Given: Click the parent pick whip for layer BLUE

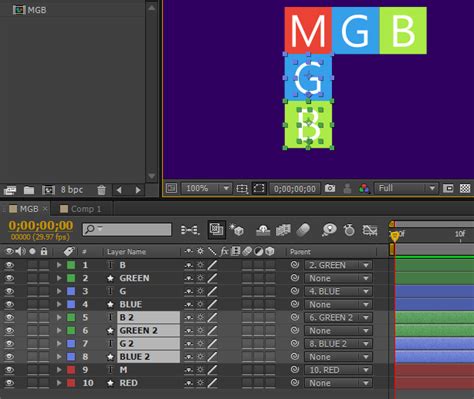Looking at the screenshot, I should point(295,304).
